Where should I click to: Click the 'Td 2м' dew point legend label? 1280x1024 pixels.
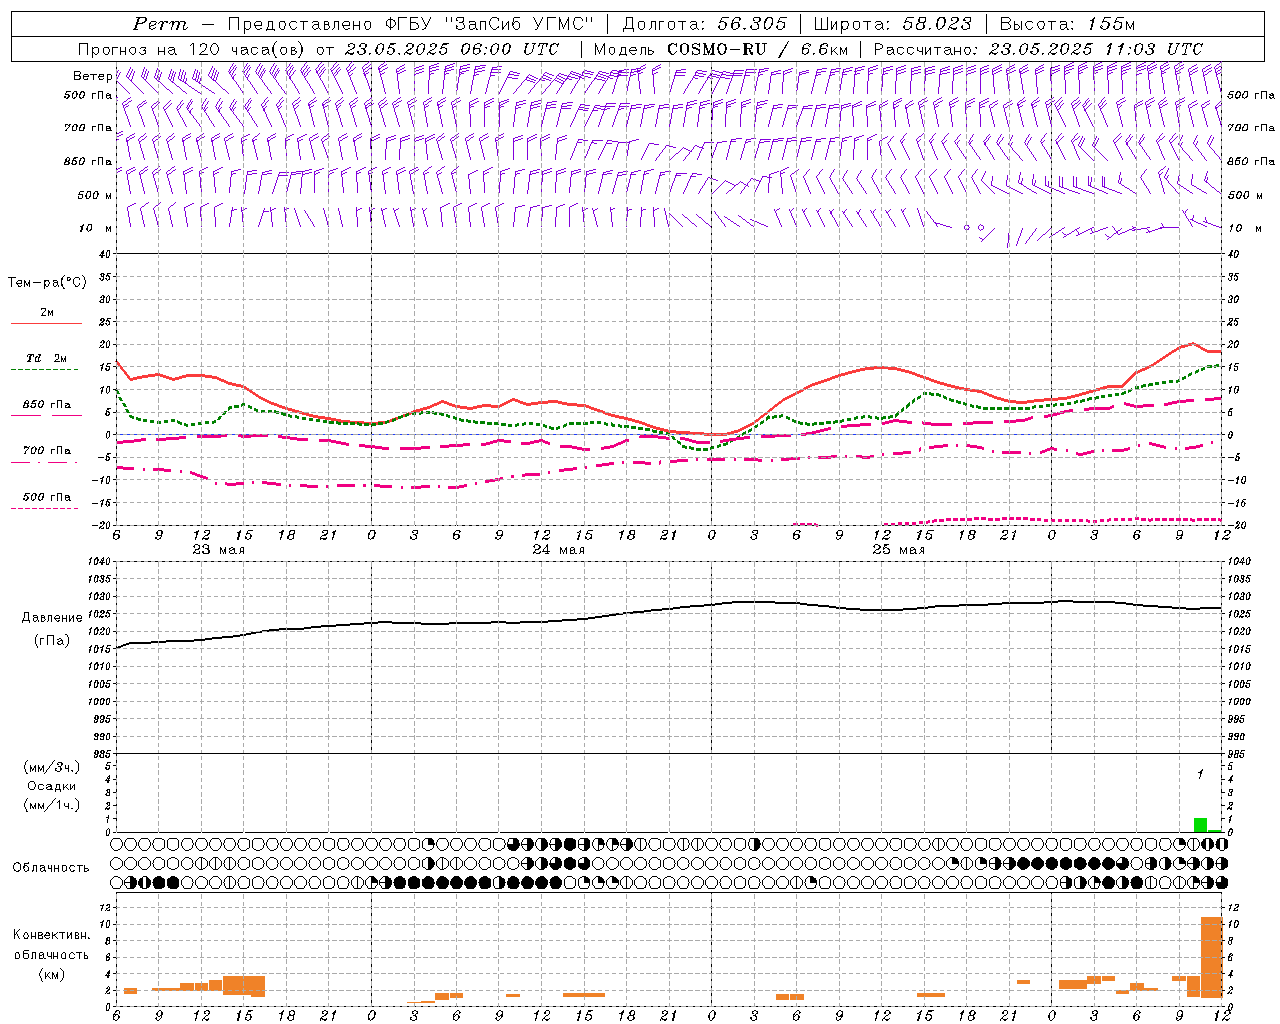click(x=47, y=358)
